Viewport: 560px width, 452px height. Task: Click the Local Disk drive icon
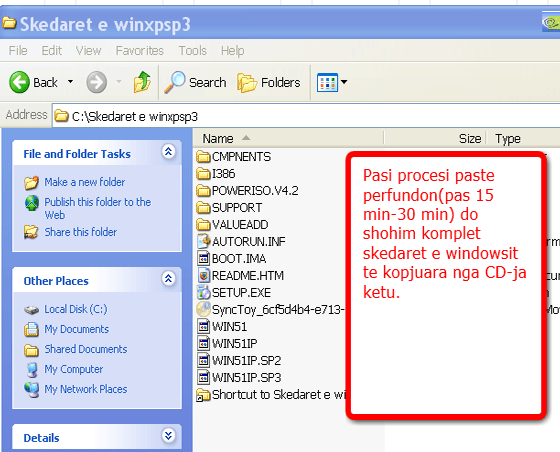pos(31,310)
